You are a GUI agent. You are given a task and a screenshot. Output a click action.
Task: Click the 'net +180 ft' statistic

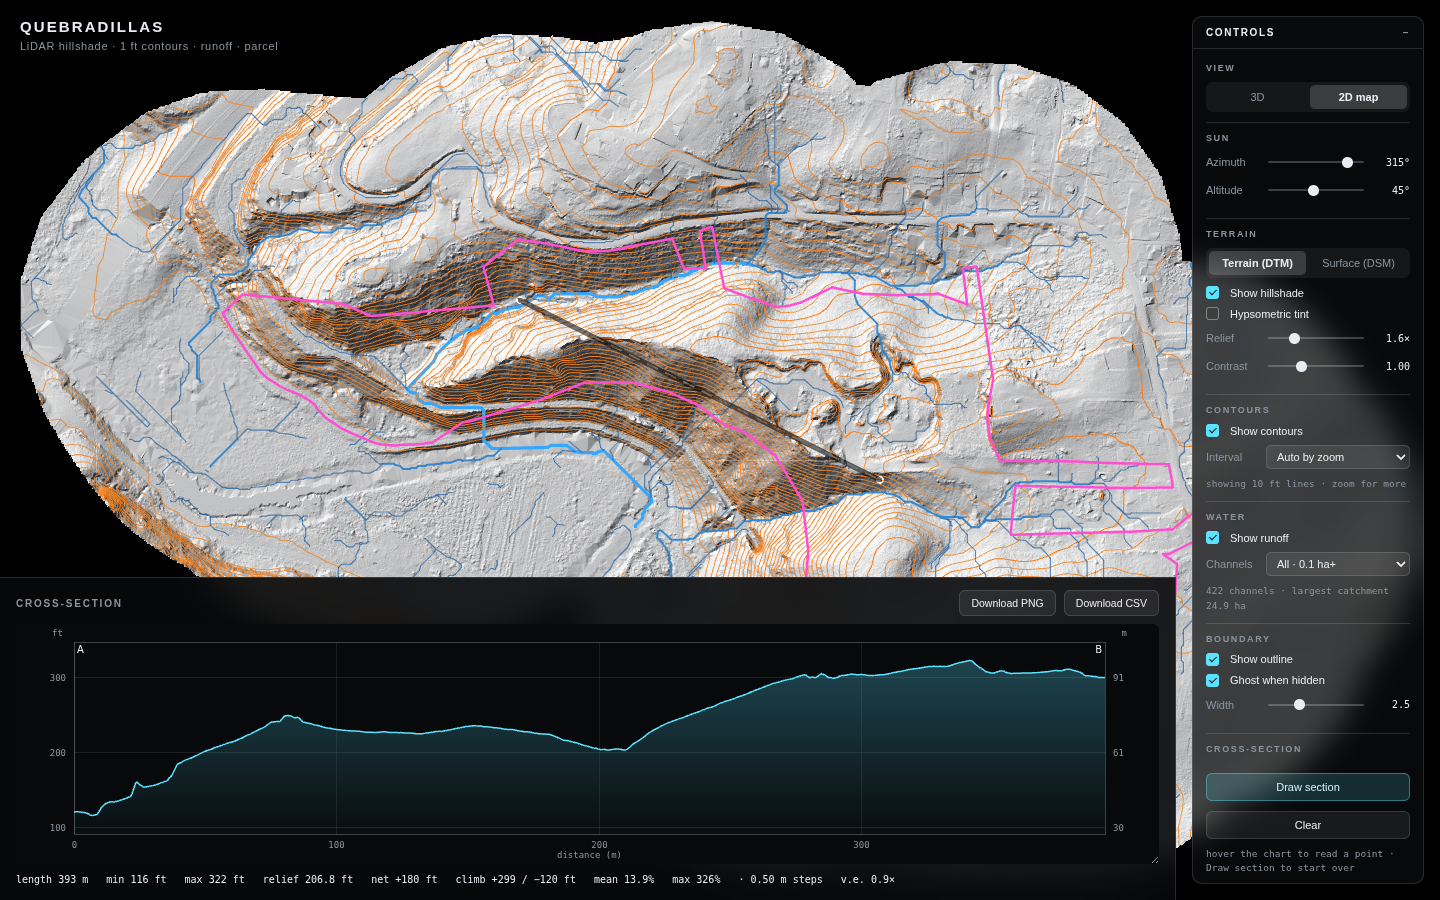click(x=404, y=880)
